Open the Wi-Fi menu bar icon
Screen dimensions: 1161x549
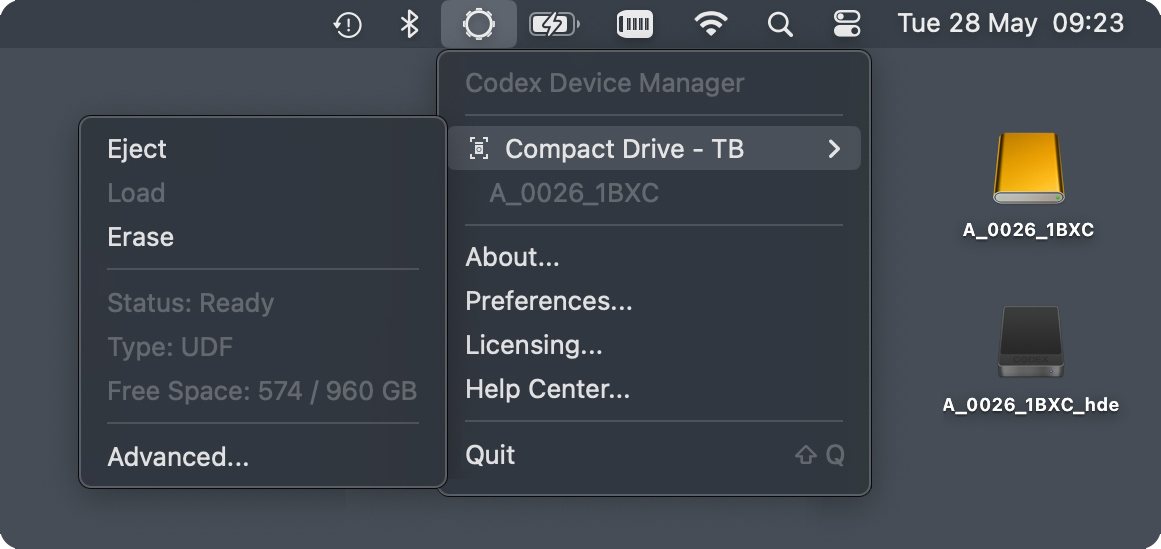[x=711, y=24]
